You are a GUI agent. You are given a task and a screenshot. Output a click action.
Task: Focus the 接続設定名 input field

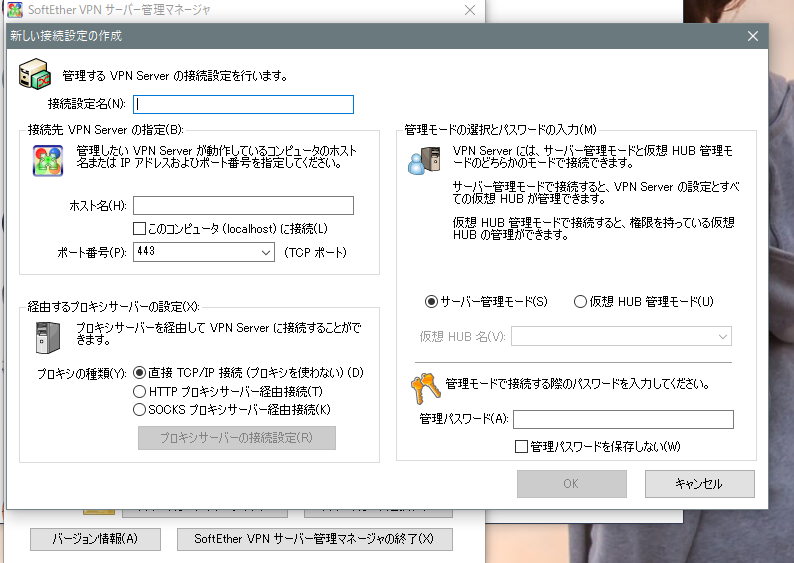coord(243,104)
